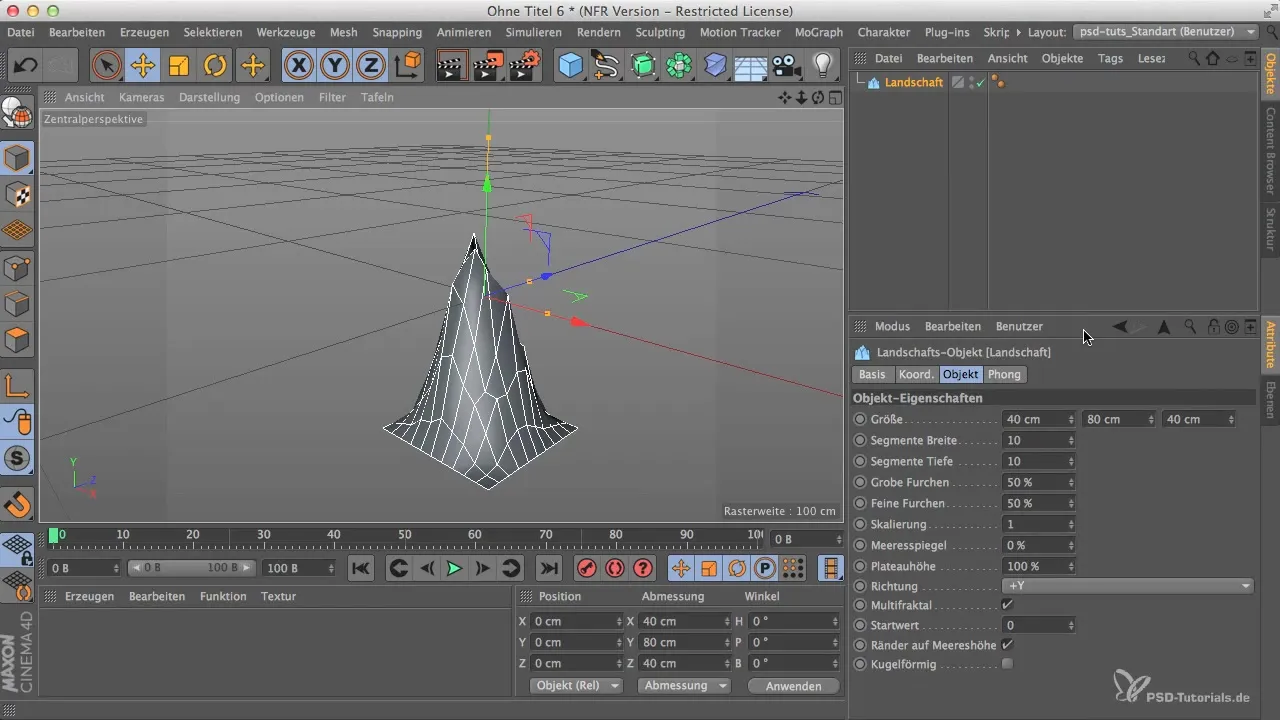Click the Skalierung input field

[x=1039, y=524]
